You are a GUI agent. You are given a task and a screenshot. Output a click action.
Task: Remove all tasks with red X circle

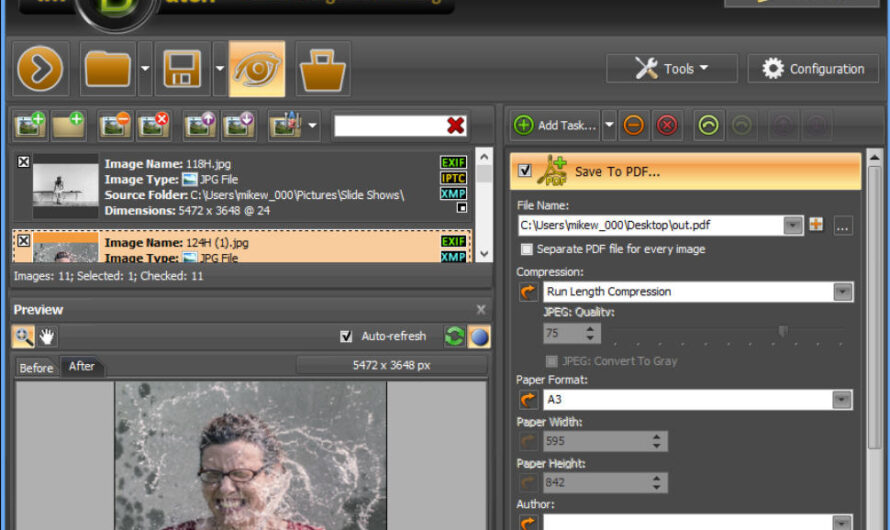(667, 125)
